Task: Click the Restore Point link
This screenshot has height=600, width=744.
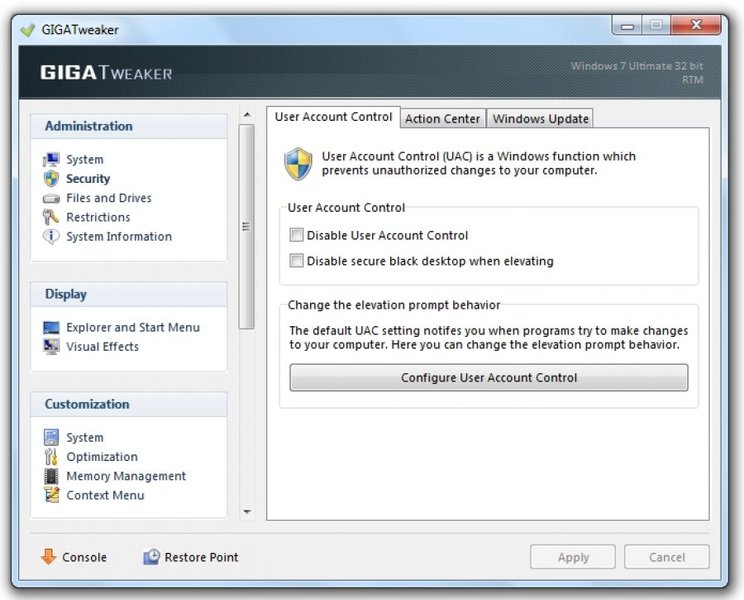Action: (191, 557)
